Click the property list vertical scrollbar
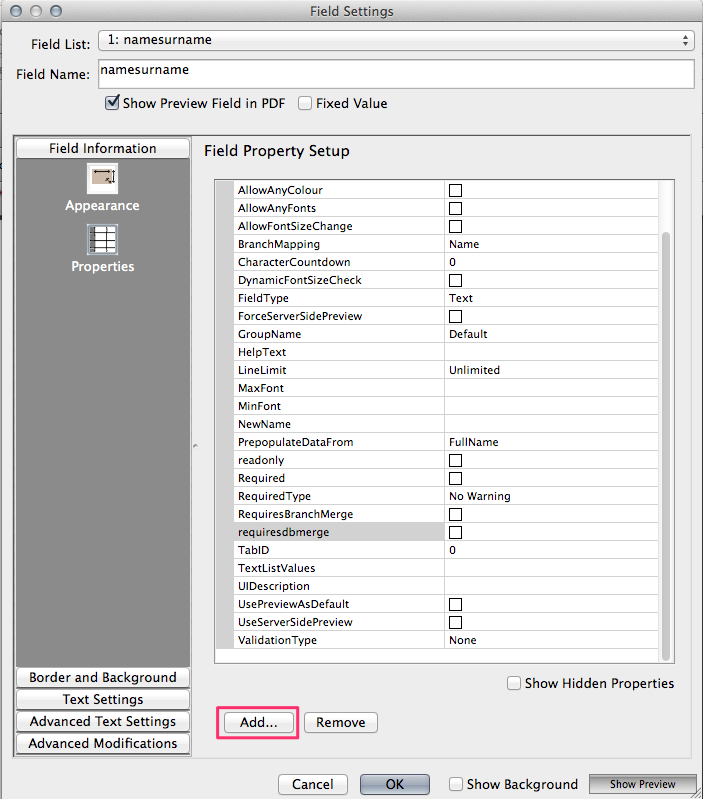The width and height of the screenshot is (703, 799). (667, 440)
